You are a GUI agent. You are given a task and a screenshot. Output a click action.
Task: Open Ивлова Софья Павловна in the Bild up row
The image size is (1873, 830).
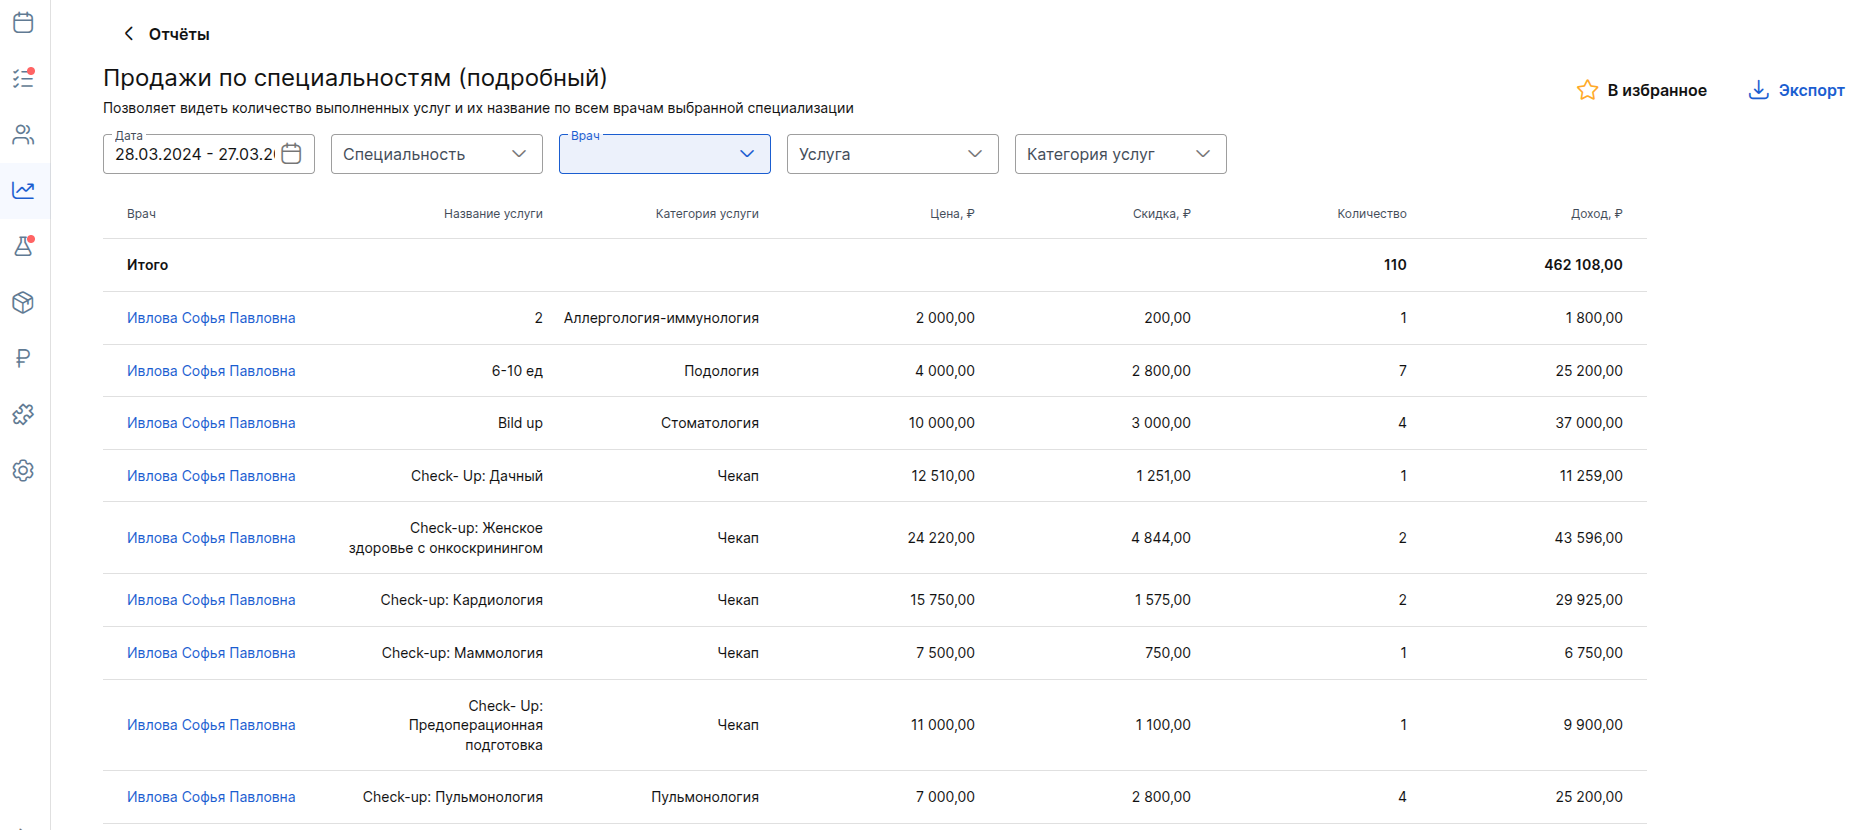211,423
